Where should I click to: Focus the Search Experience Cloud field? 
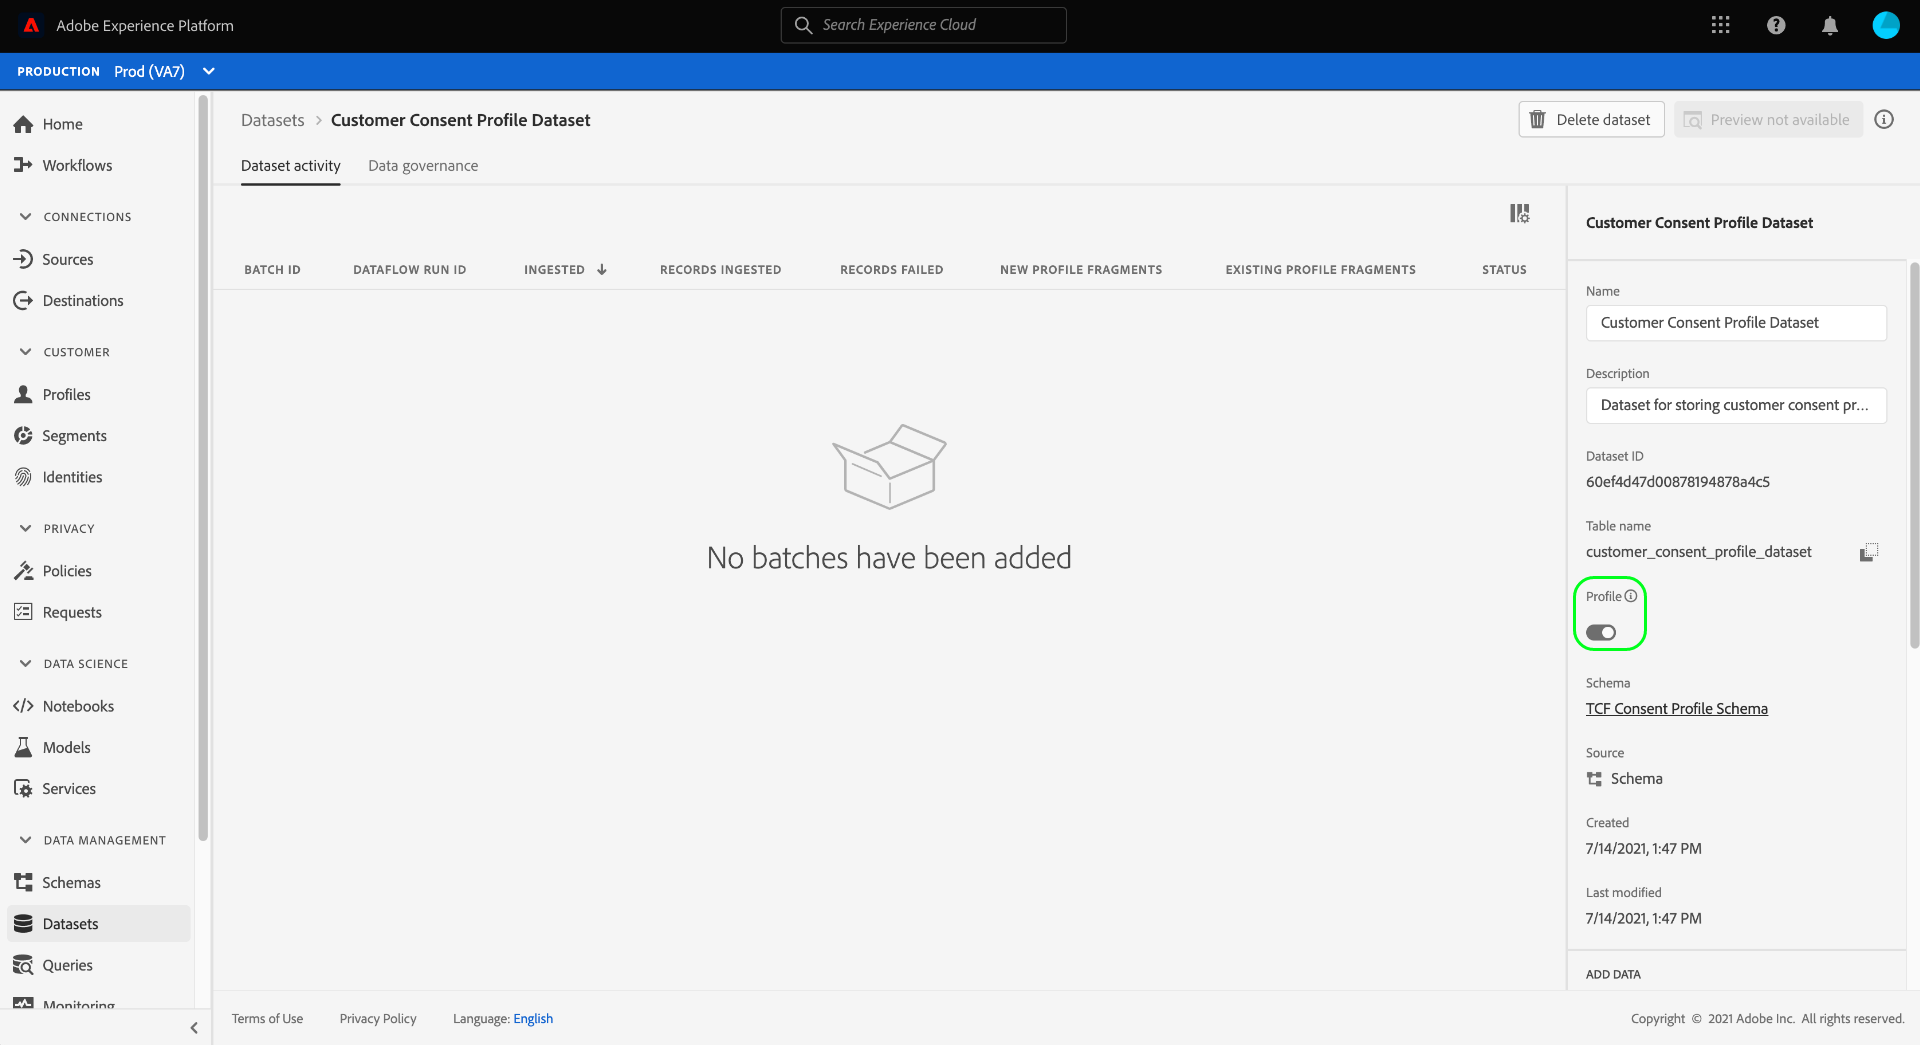click(x=923, y=25)
